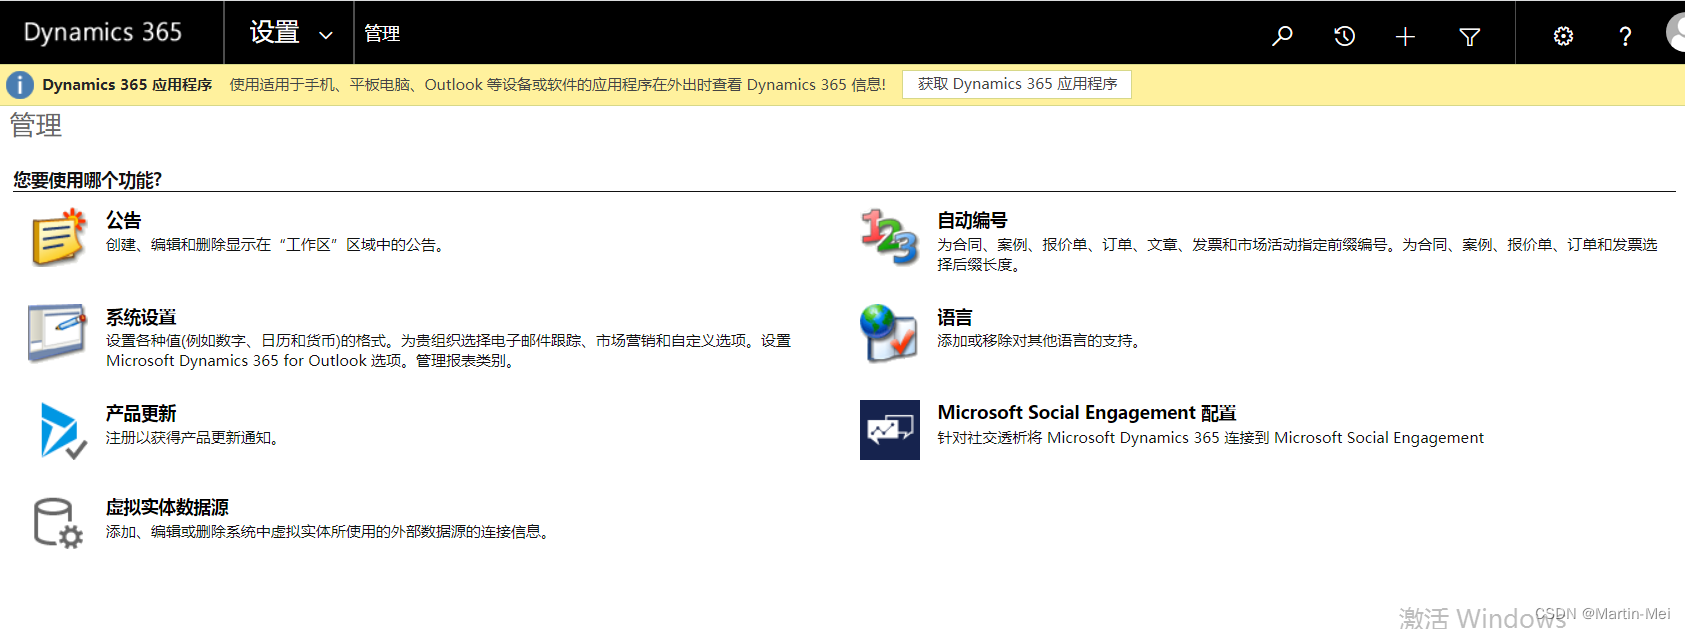
Task: Open Microsoft Social Engagement 配置 link
Action: click(x=1087, y=413)
